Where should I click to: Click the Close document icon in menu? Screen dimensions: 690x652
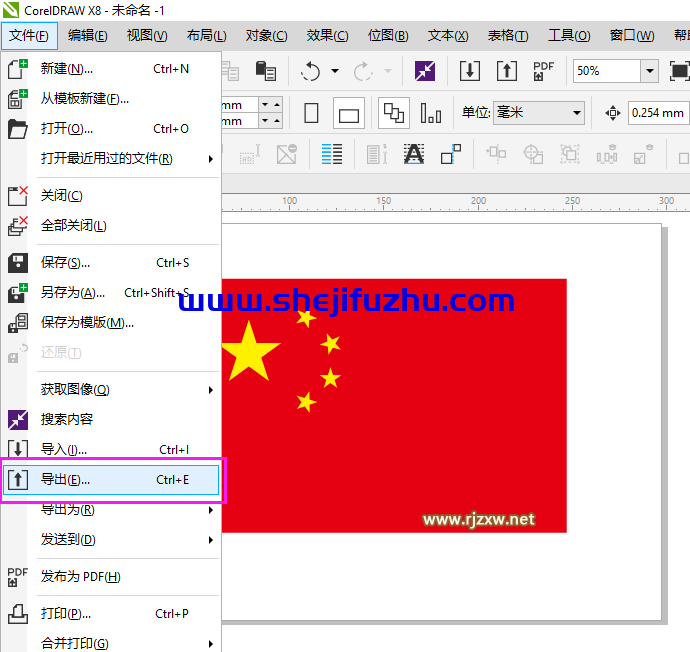pyautogui.click(x=18, y=196)
